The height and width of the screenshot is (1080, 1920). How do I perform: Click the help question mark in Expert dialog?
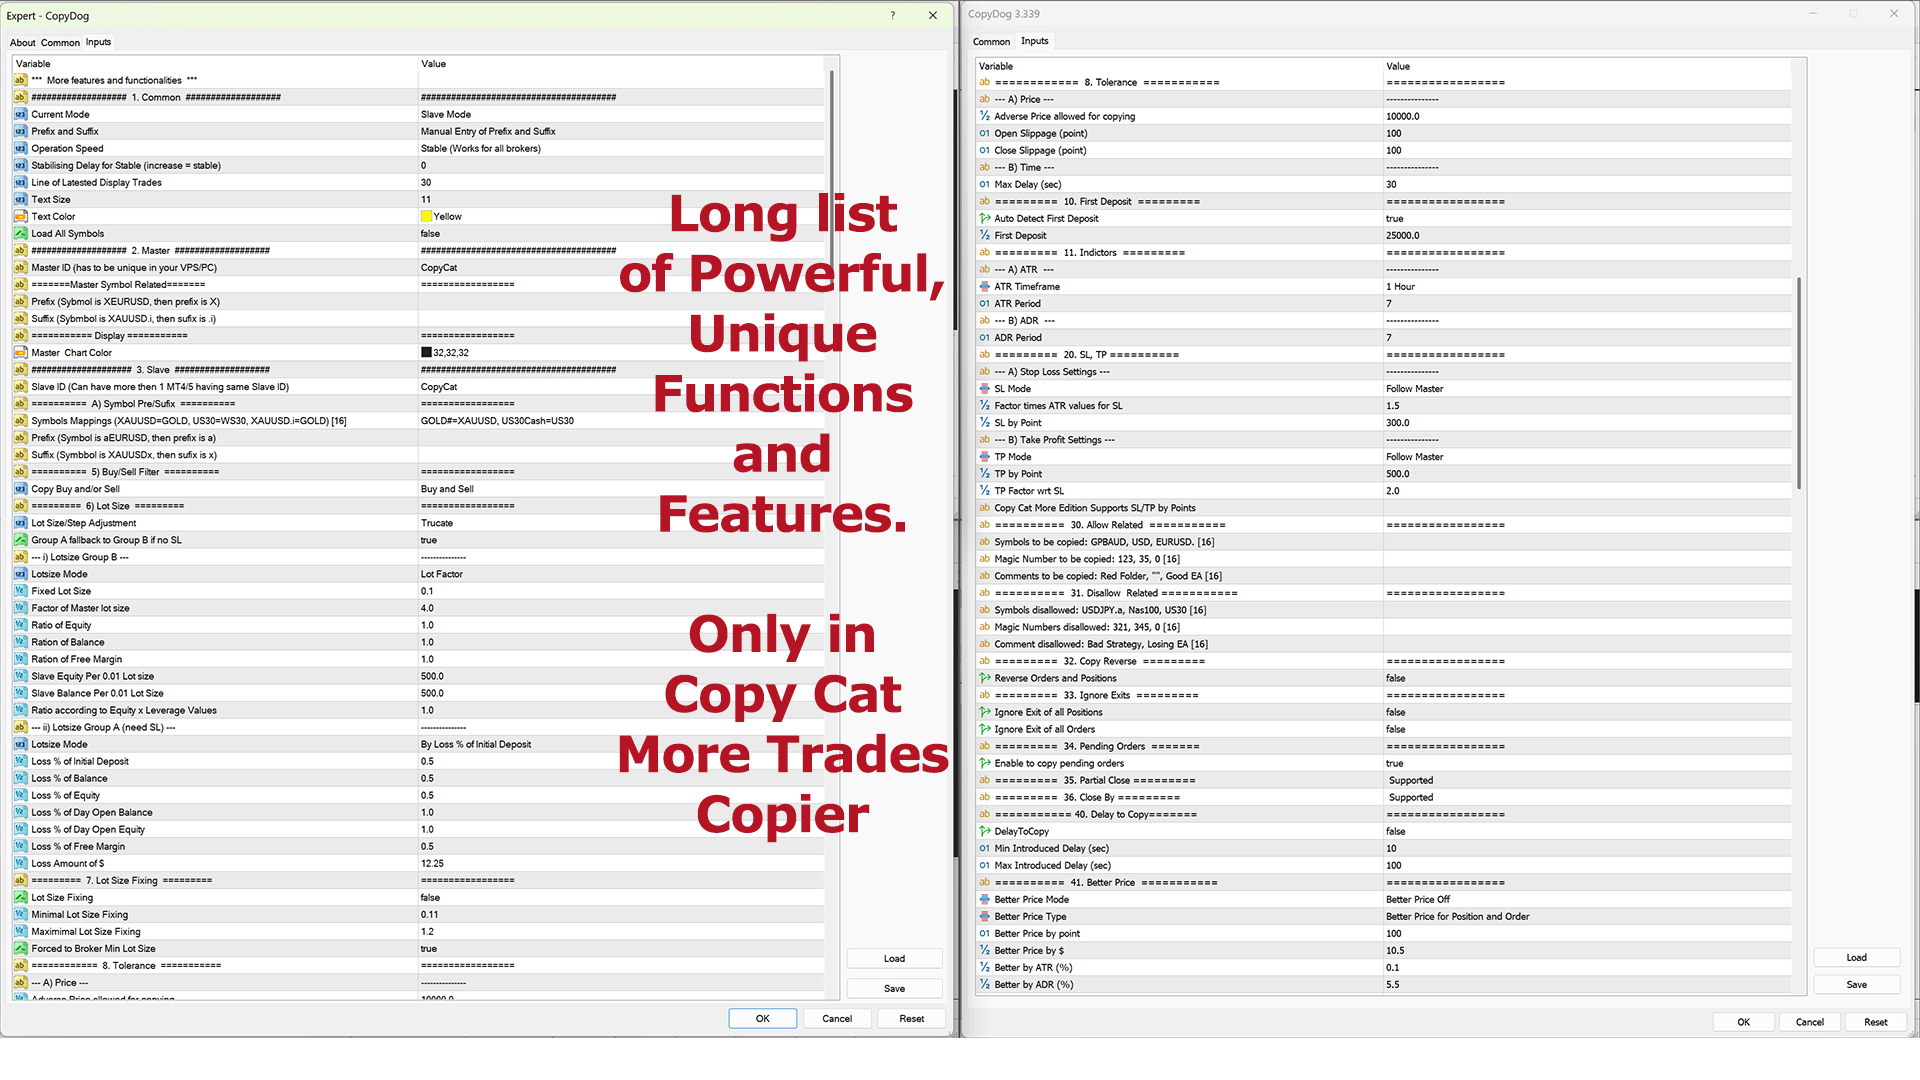pos(892,15)
